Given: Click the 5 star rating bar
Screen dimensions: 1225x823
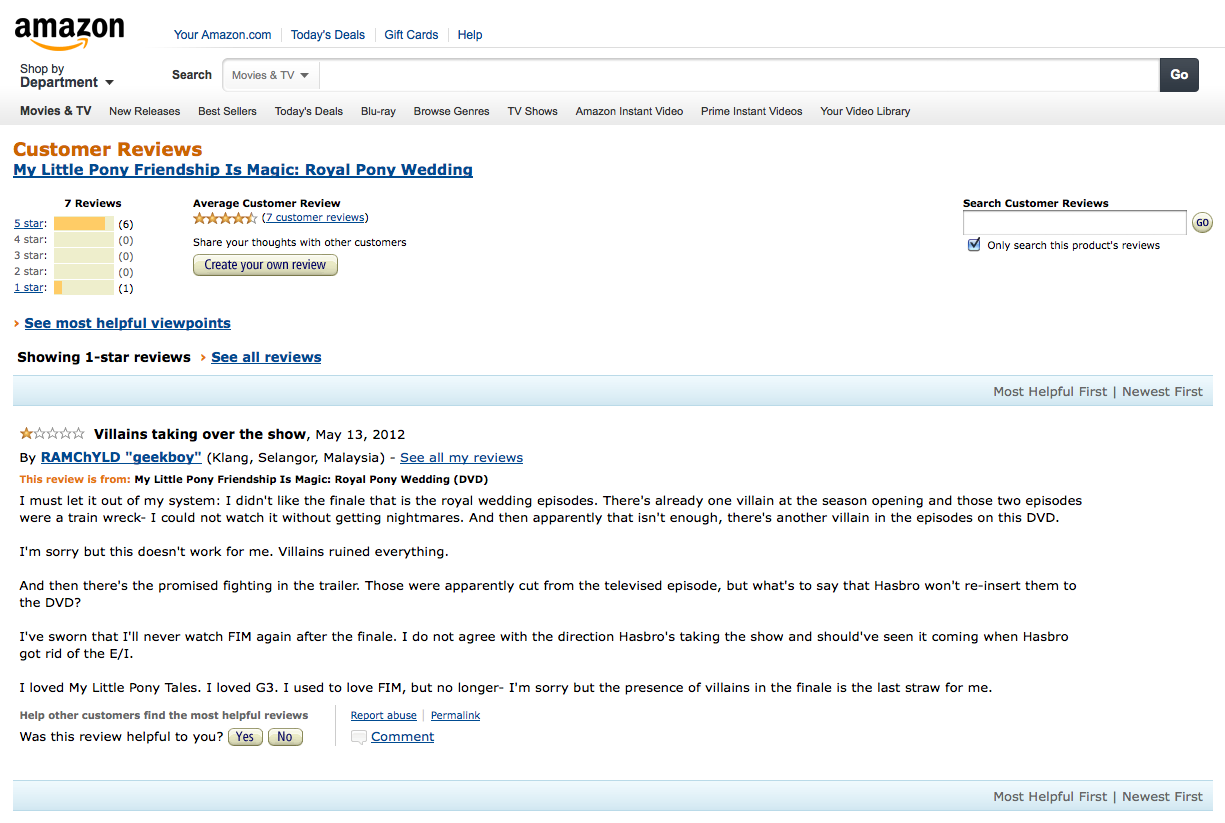Looking at the screenshot, I should coord(83,224).
